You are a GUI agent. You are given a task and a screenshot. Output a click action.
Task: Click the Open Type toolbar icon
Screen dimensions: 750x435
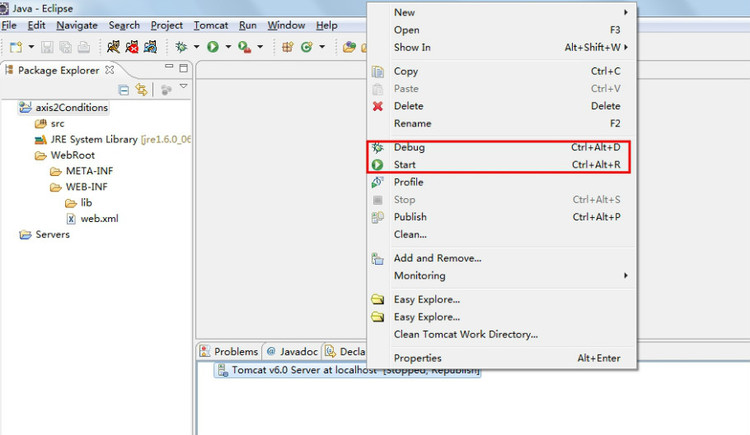(349, 47)
